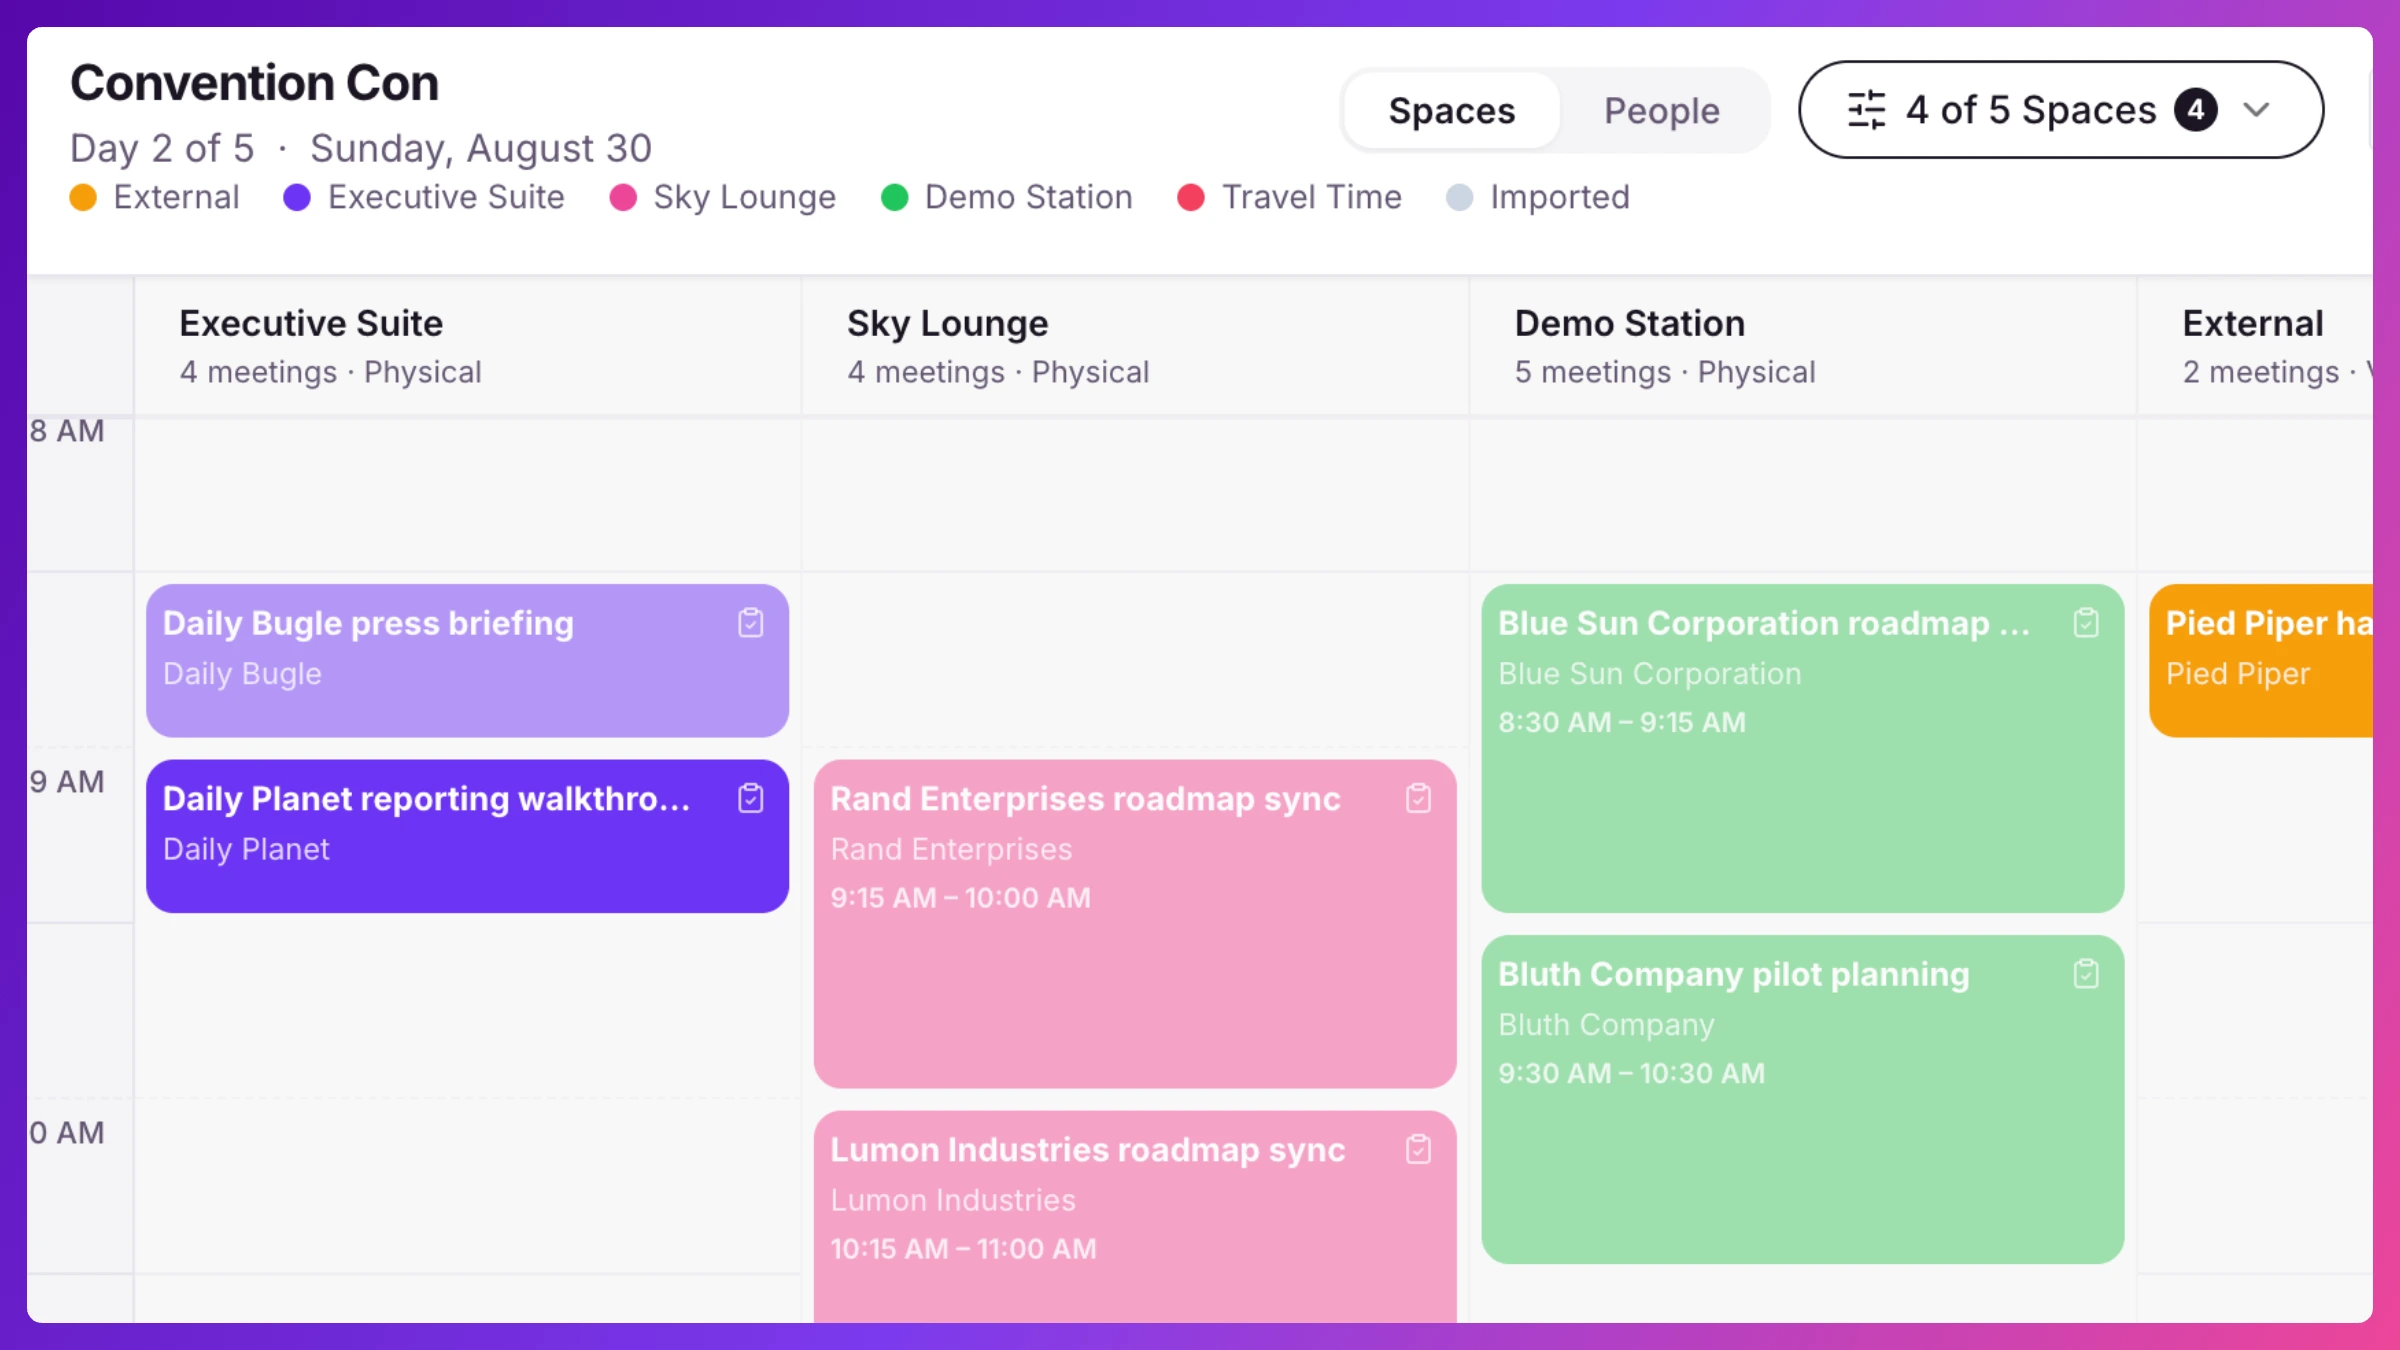
Task: Select the Sky Lounge column header
Action: click(x=1135, y=346)
